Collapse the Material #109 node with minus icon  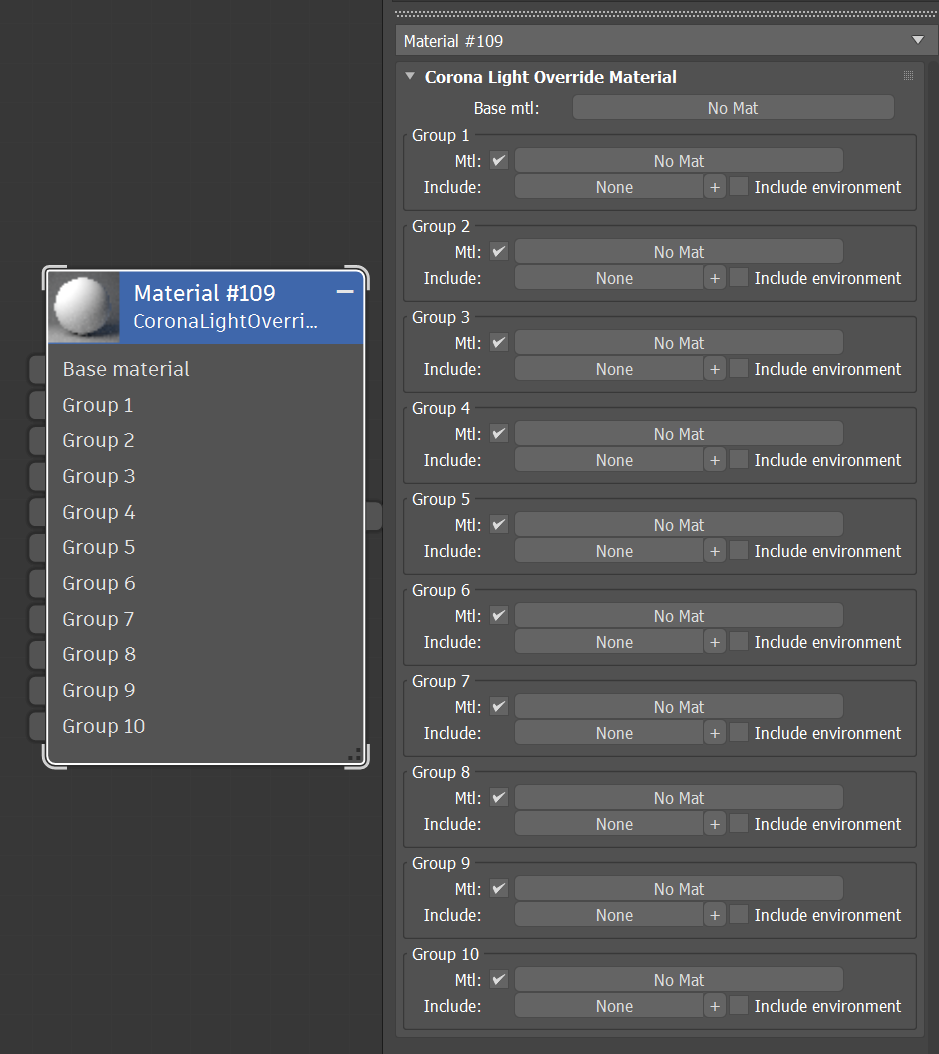point(345,292)
